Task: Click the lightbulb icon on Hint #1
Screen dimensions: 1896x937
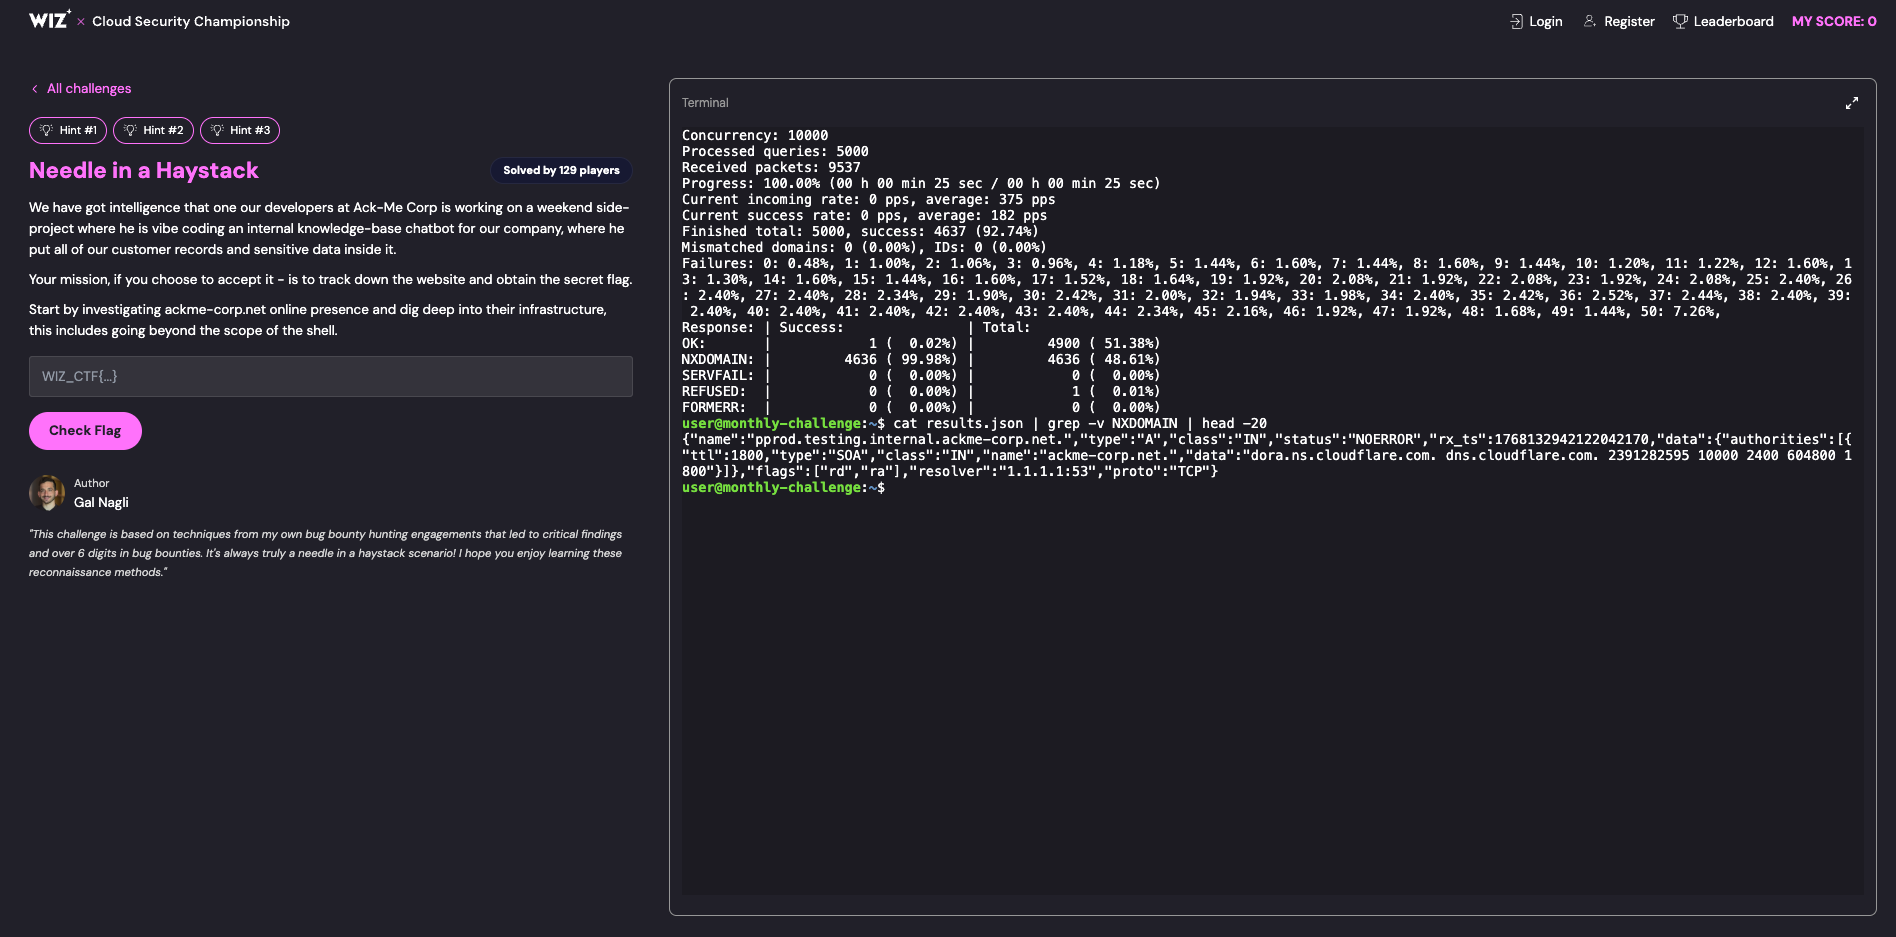Action: tap(47, 129)
